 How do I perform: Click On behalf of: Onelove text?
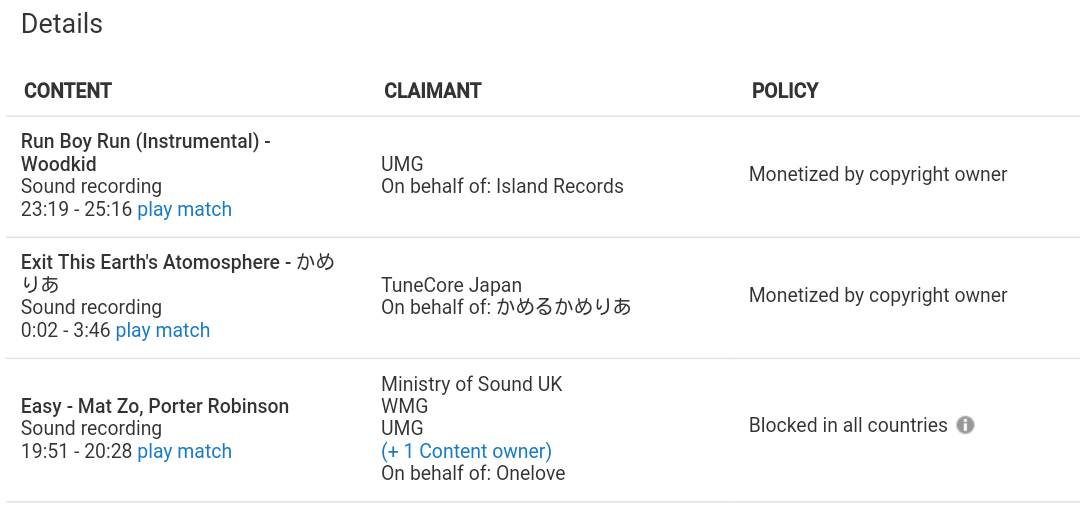(473, 474)
